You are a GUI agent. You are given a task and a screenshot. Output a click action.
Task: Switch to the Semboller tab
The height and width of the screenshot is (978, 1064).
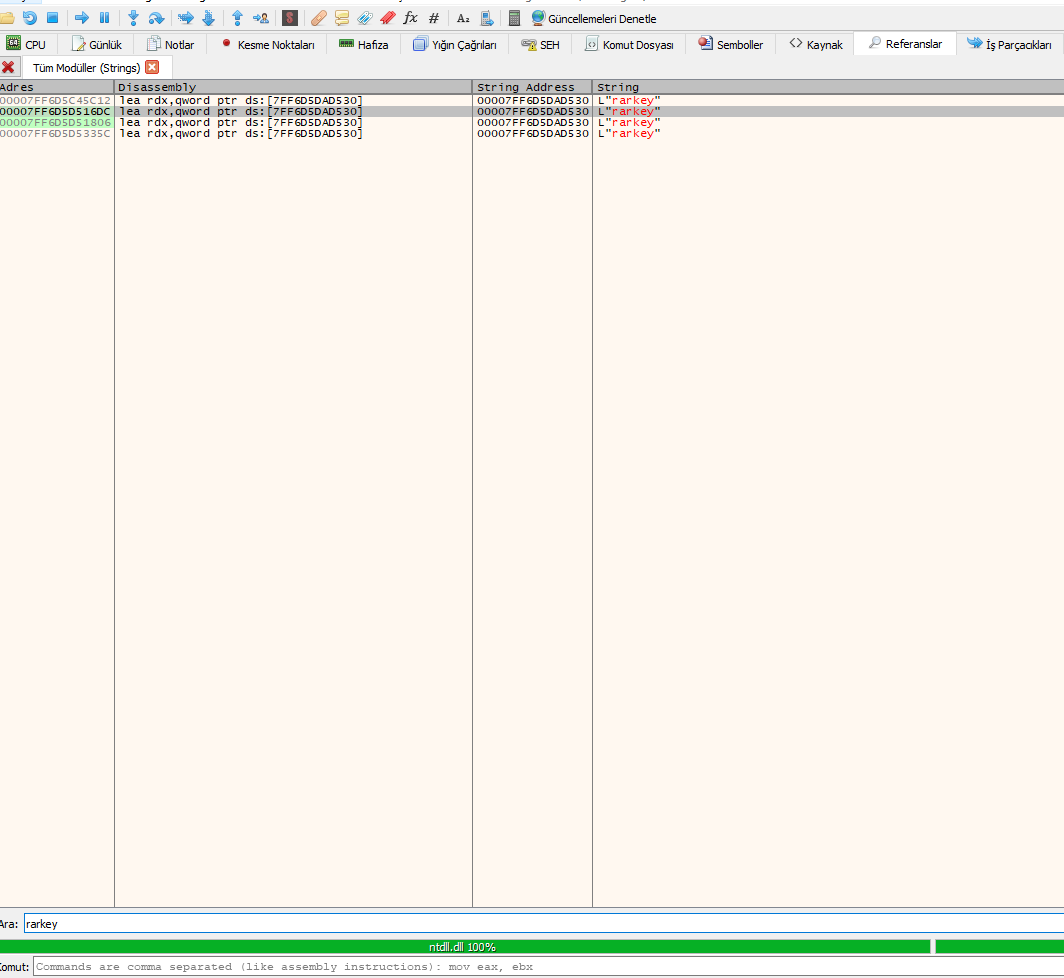tap(731, 44)
